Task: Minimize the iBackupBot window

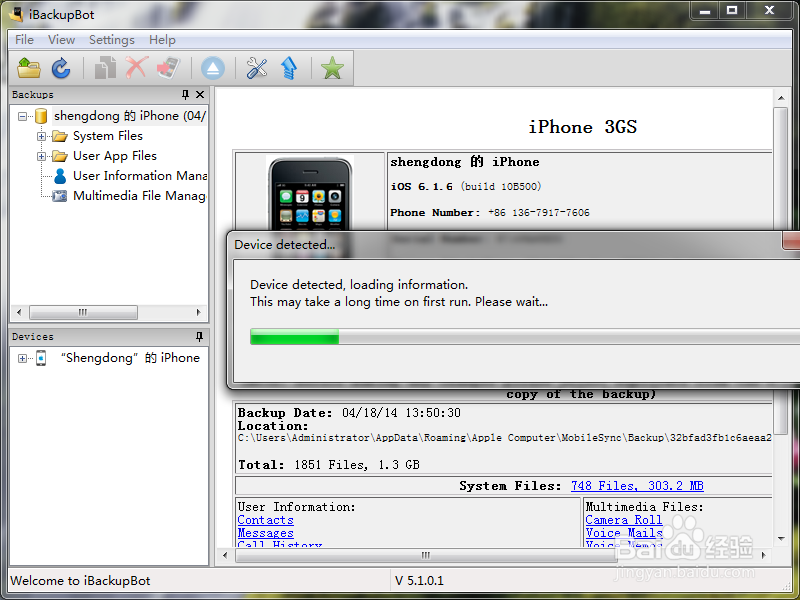Action: (x=705, y=10)
